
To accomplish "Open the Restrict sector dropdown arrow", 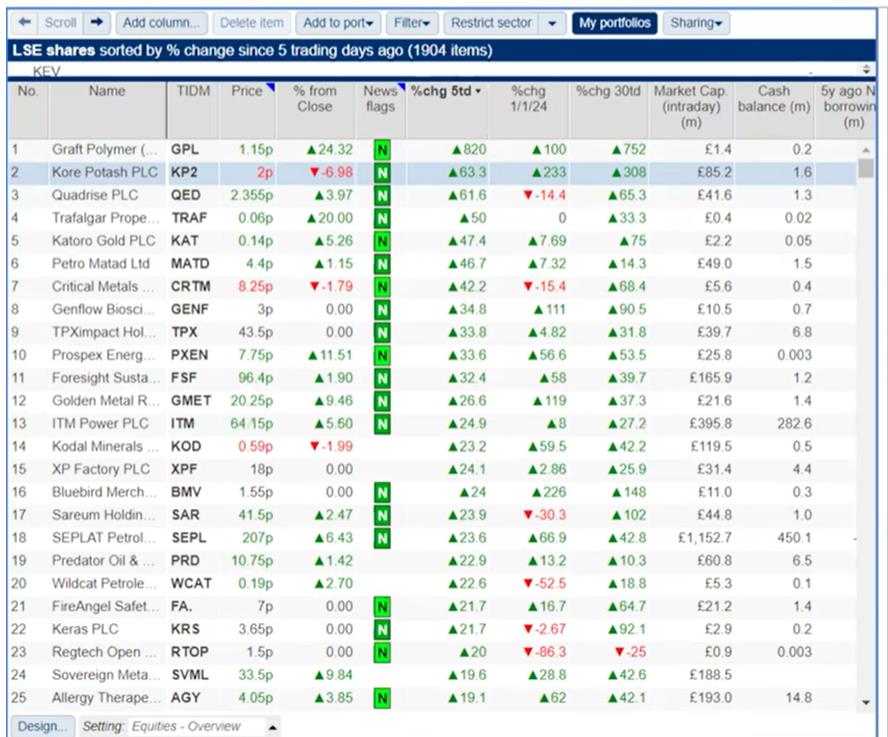I will click(x=552, y=23).
